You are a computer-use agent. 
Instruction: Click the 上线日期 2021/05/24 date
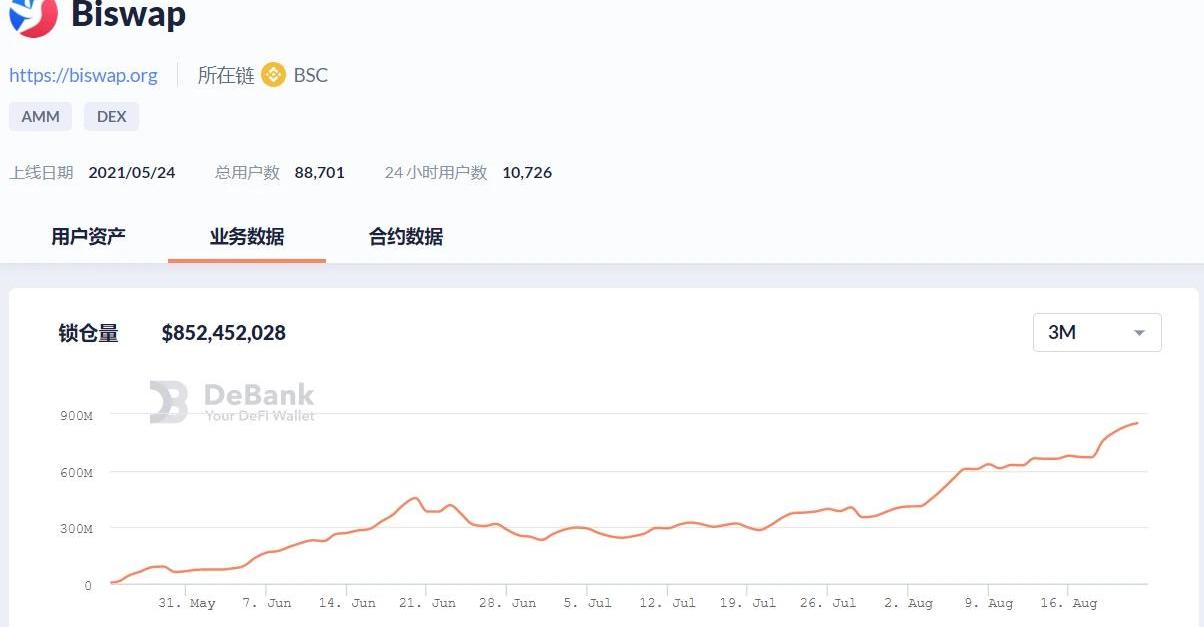(132, 172)
